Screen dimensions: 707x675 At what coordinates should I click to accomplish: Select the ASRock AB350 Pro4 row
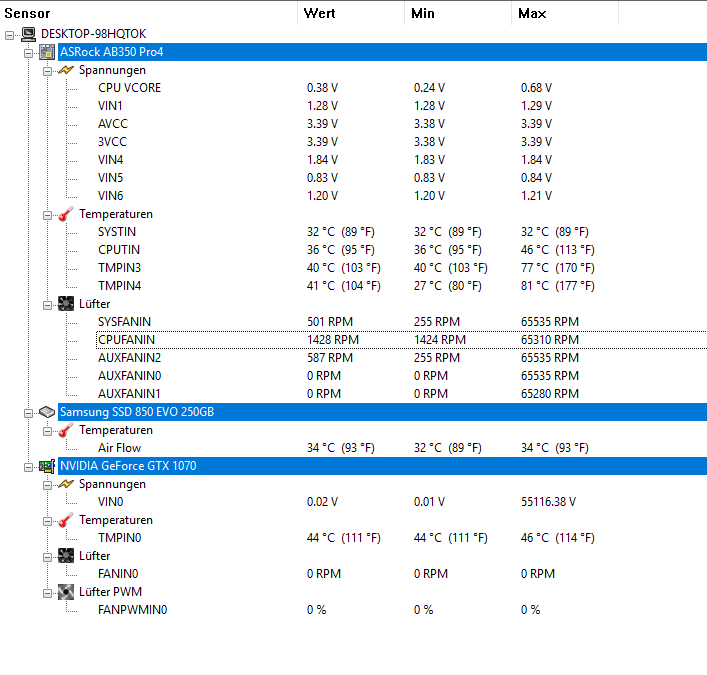coord(382,52)
